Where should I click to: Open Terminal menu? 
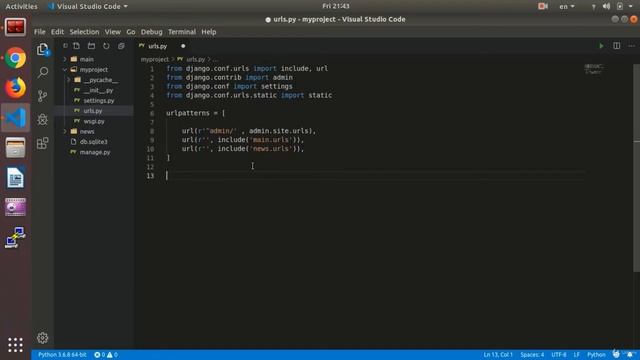point(182,32)
